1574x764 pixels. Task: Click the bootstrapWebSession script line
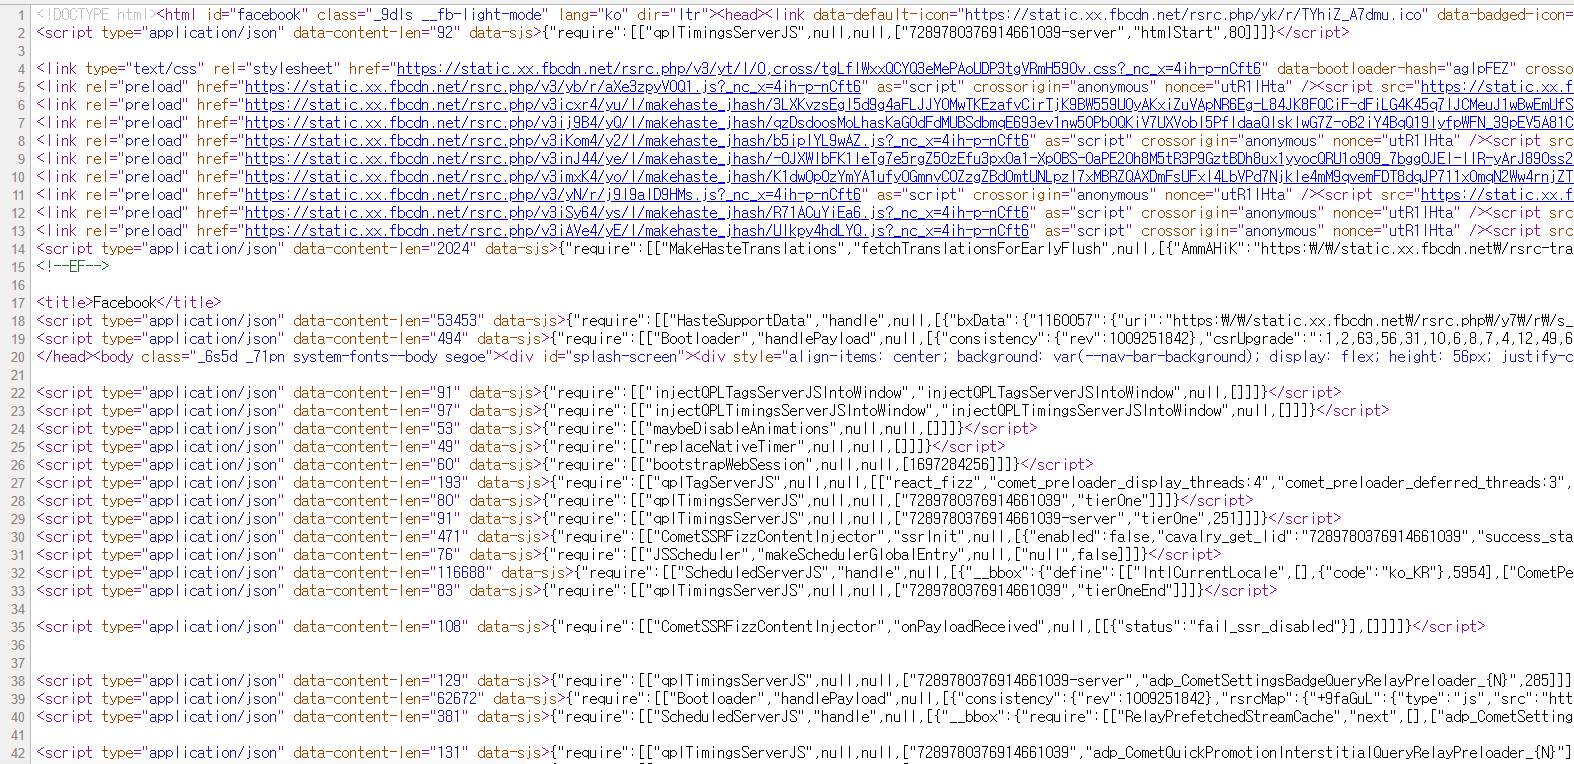pos(565,464)
